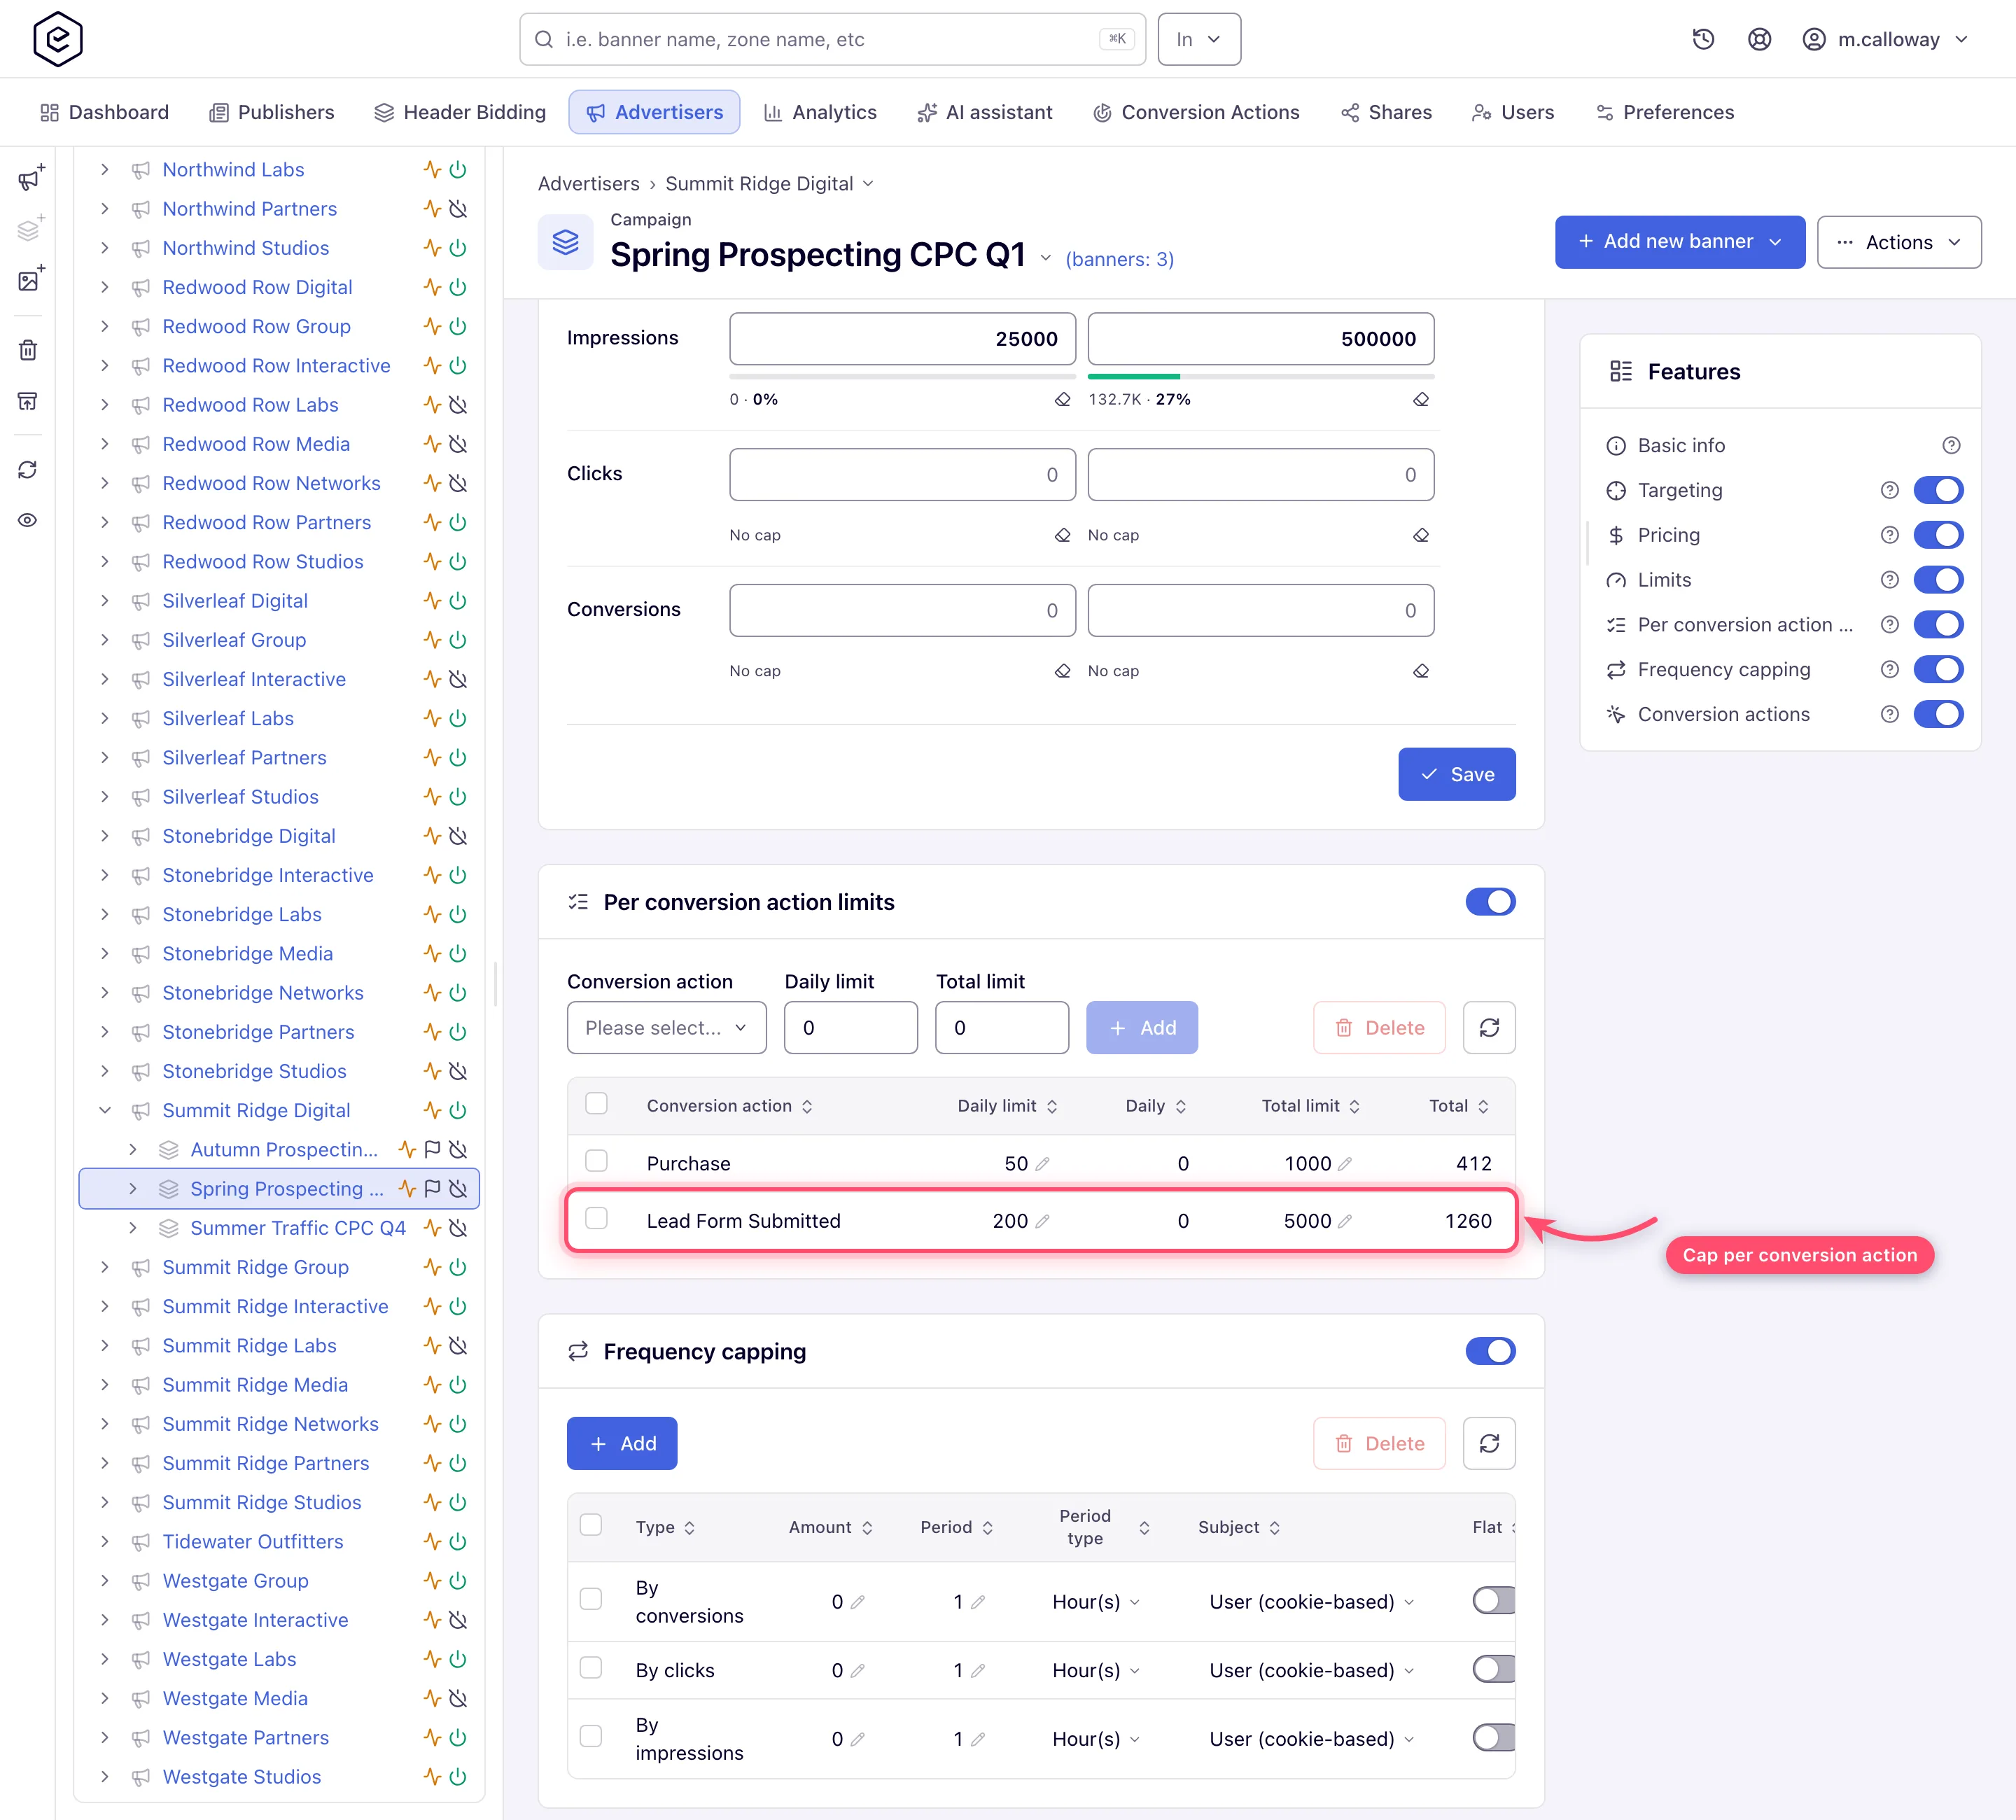Open the Actions dropdown
The height and width of the screenshot is (1820, 2016).
[1898, 242]
